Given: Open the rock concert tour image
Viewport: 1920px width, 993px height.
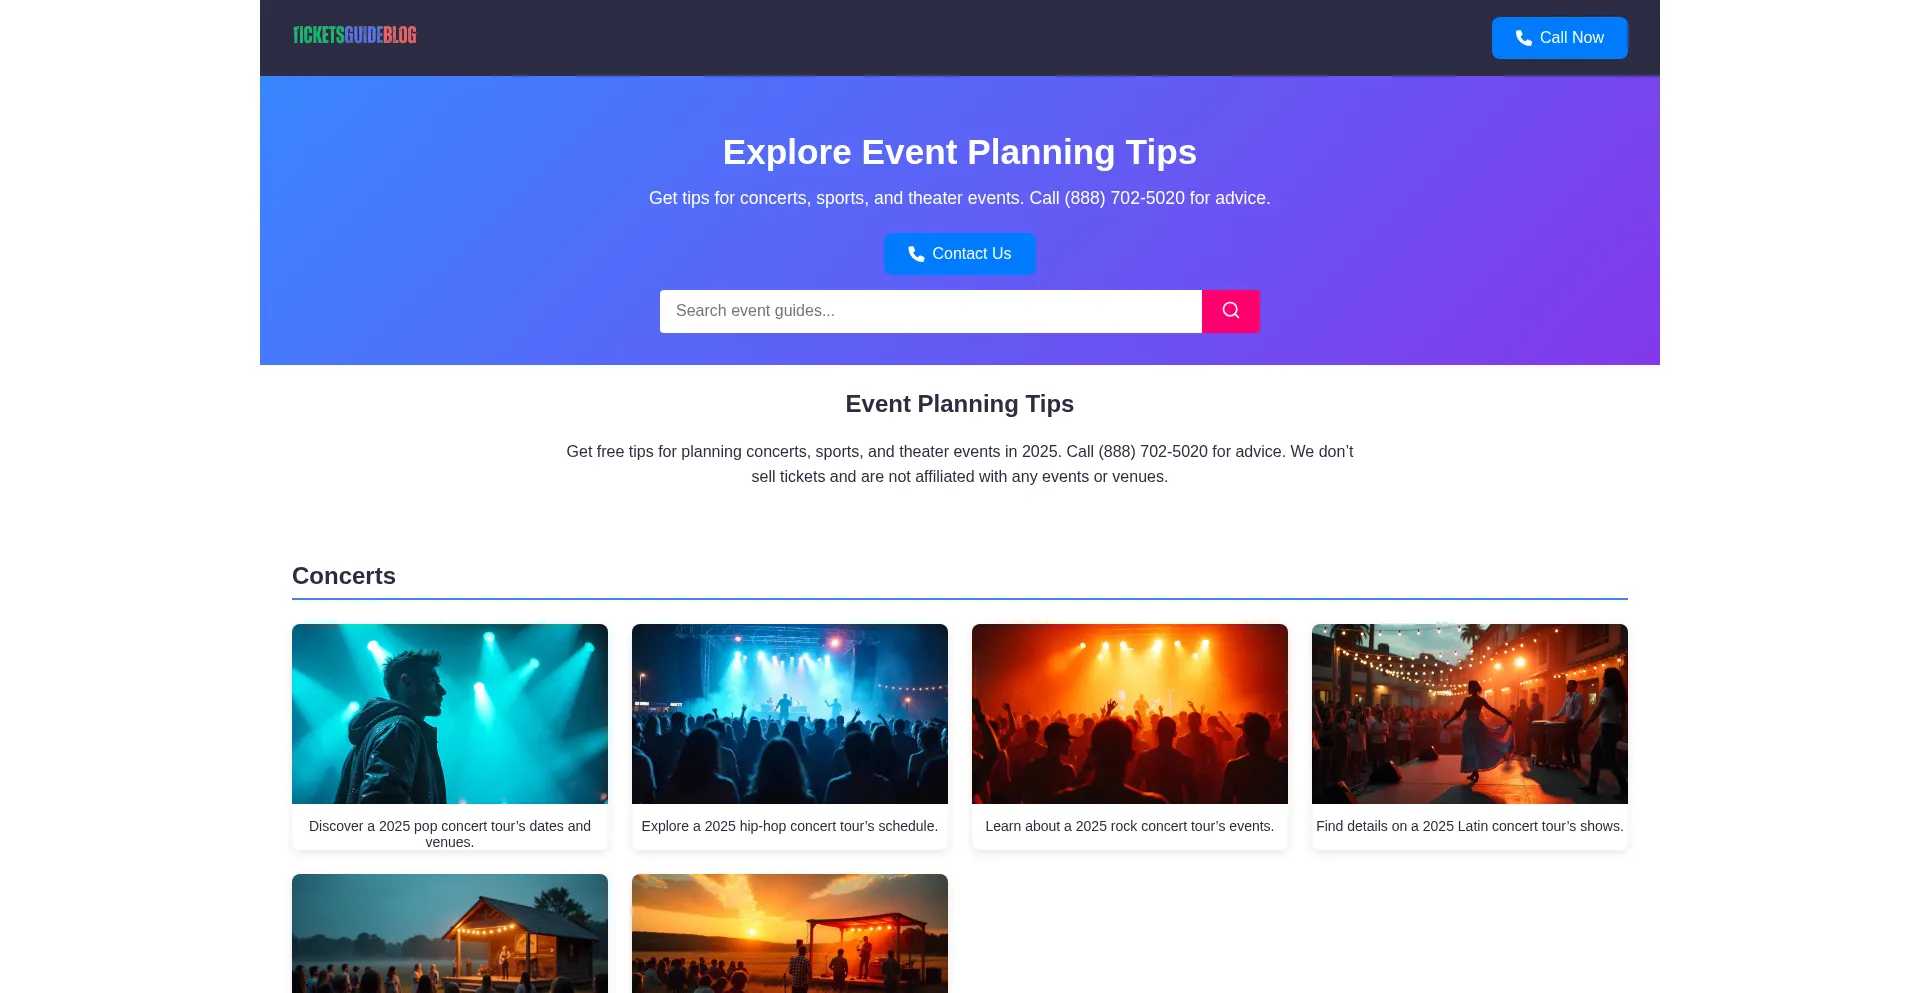Looking at the screenshot, I should tap(1130, 714).
